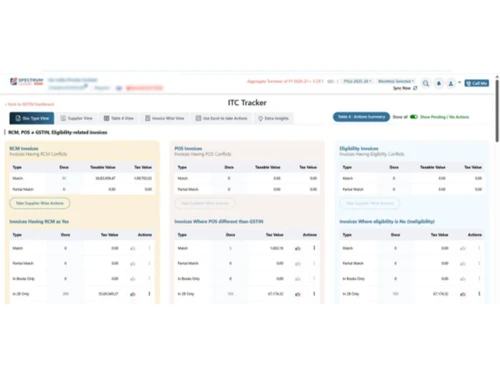Click the search magnifier icon in header

point(426,83)
